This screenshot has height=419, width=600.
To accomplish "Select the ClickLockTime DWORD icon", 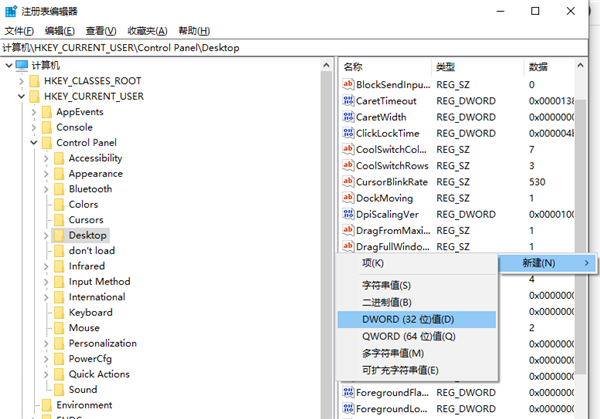I will 348,133.
